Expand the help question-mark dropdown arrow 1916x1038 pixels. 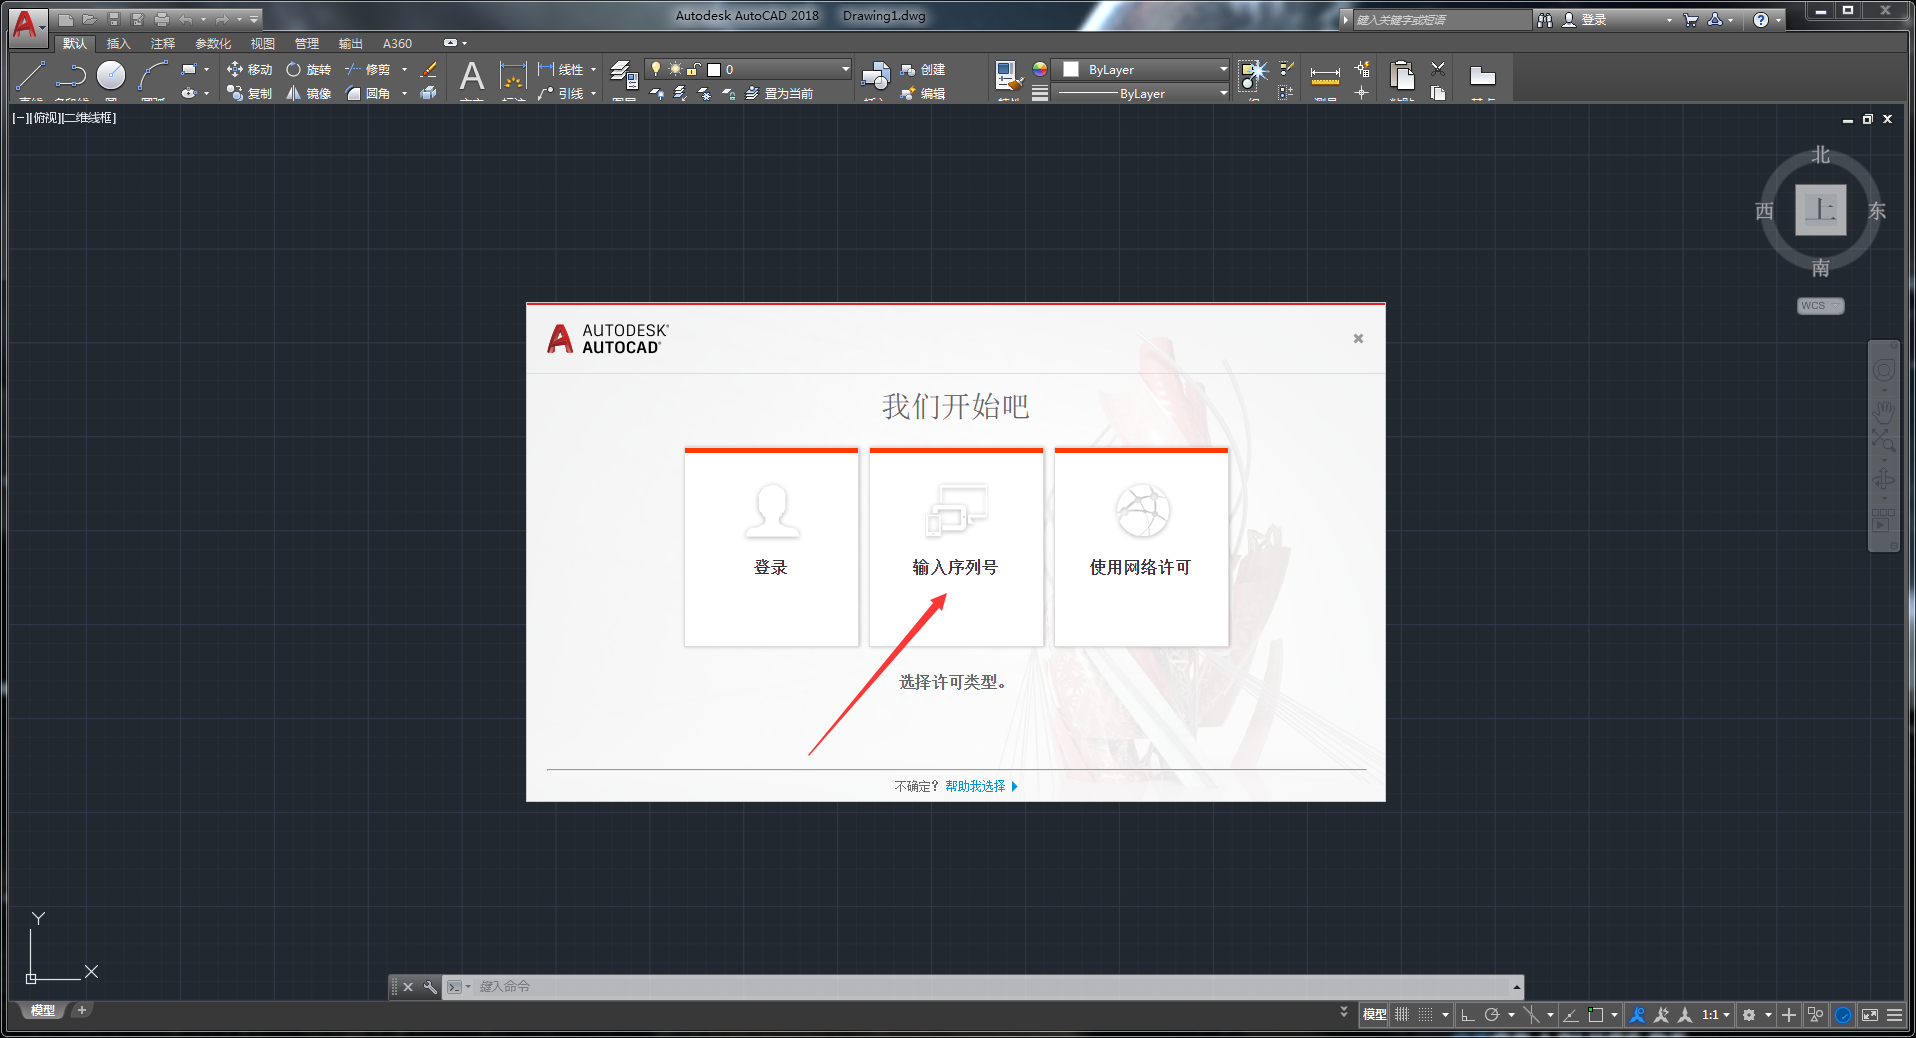[x=1778, y=19]
